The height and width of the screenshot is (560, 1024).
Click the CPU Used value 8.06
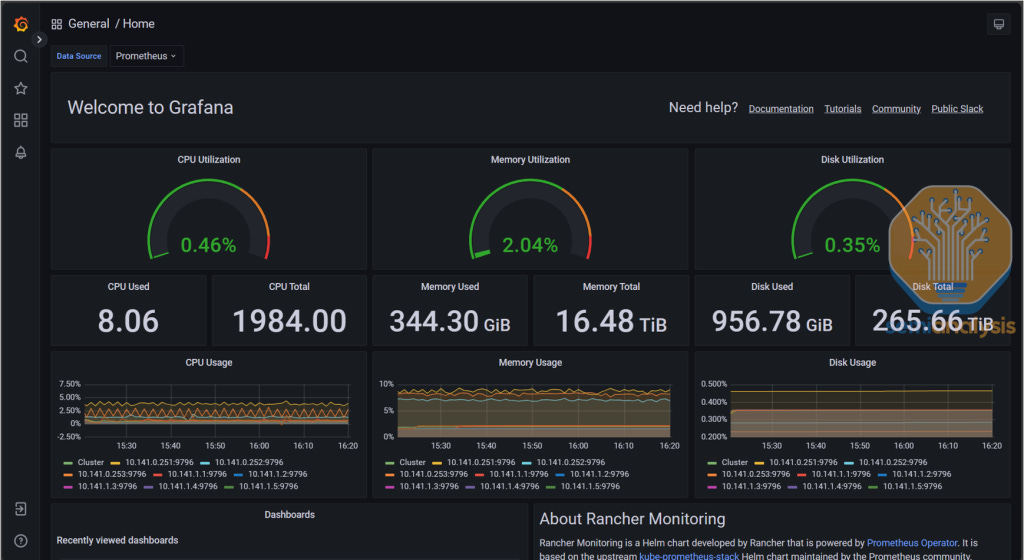[x=128, y=321]
